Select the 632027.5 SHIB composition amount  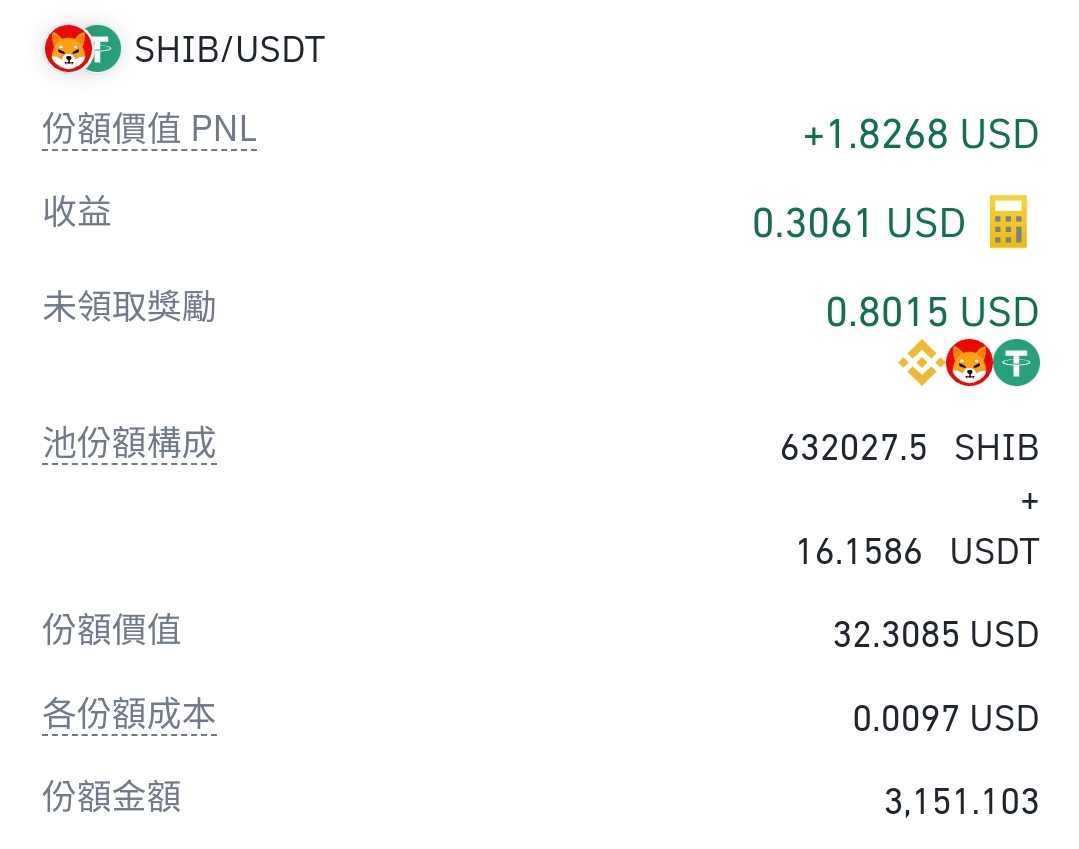tap(910, 448)
